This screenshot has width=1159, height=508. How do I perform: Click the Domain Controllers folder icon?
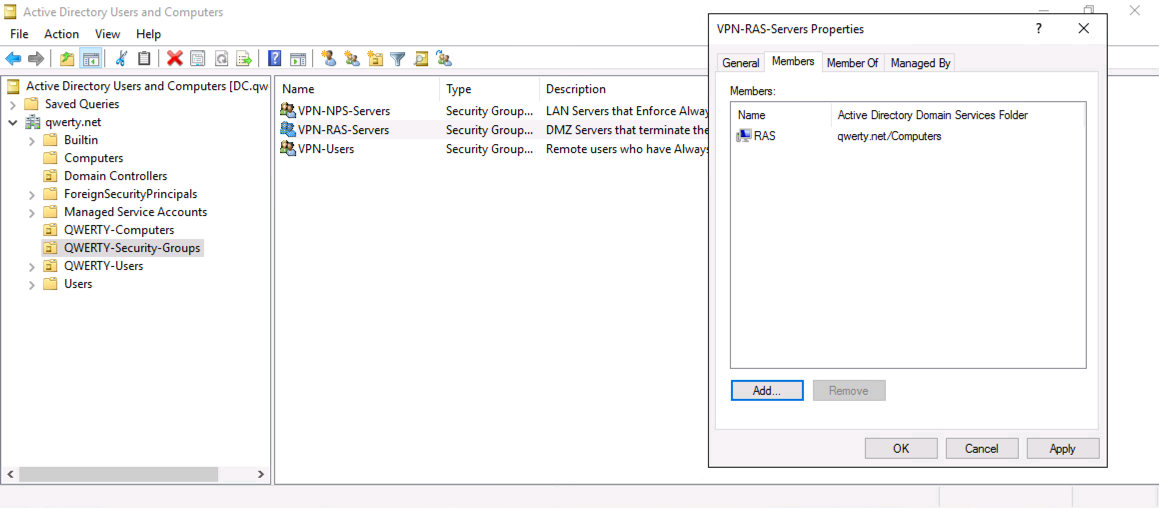[50, 176]
